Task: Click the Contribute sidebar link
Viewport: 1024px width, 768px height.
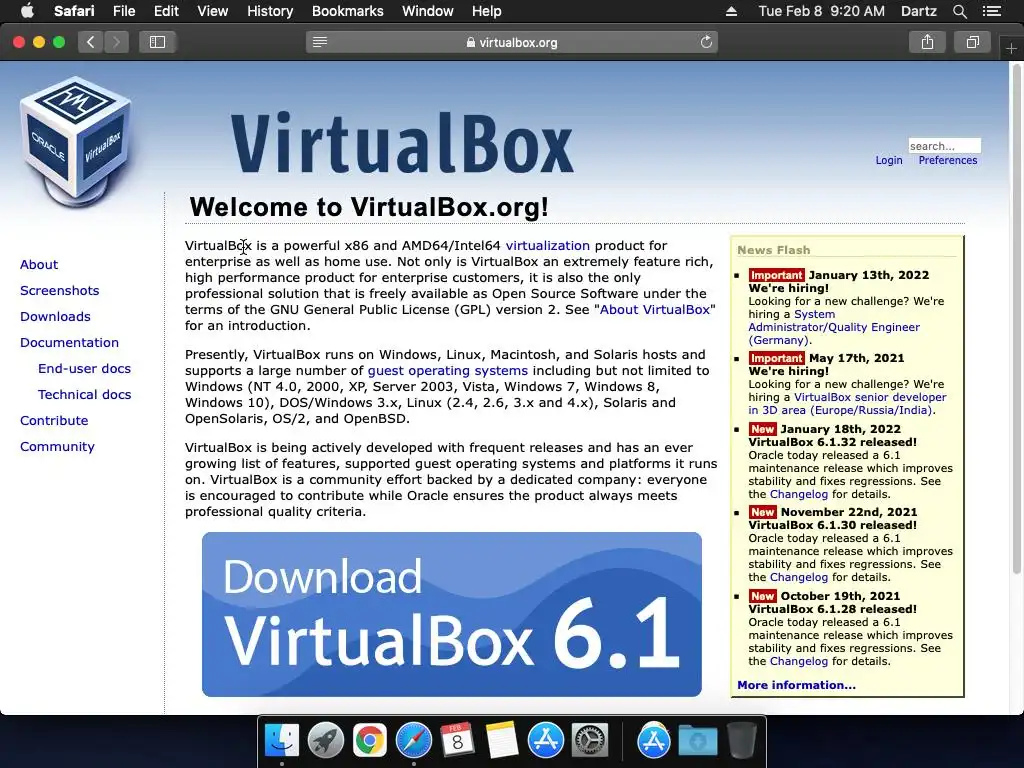Action: point(54,421)
